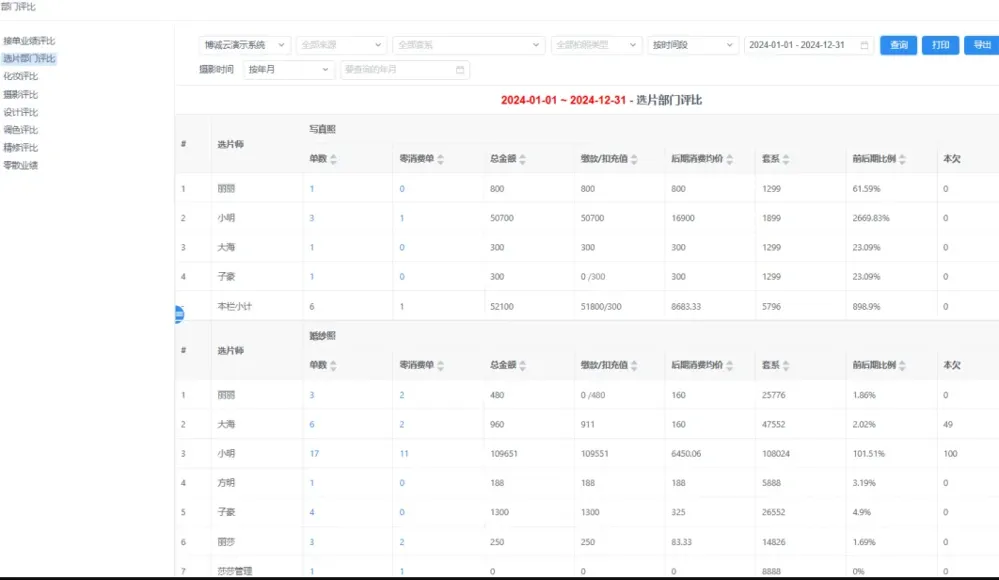Select 化妆评比 in the left menu
999x580 pixels.
click(21, 76)
